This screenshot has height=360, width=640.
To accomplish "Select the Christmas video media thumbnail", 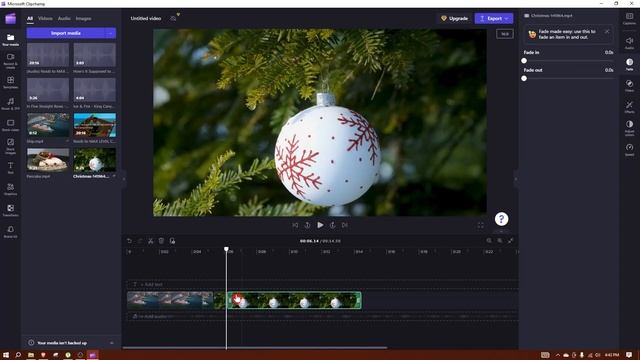I will pyautogui.click(x=95, y=160).
